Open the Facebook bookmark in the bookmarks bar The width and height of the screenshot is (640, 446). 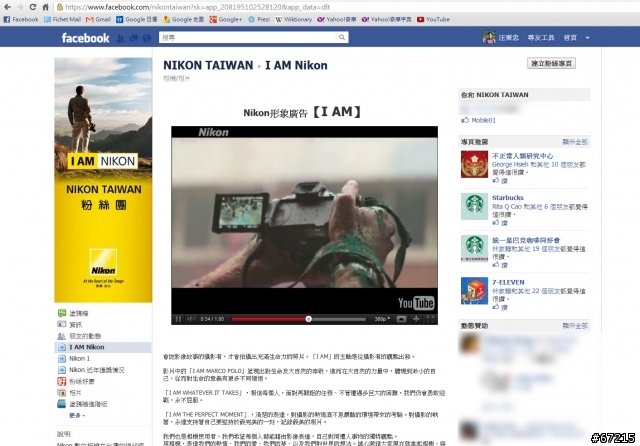(x=21, y=19)
